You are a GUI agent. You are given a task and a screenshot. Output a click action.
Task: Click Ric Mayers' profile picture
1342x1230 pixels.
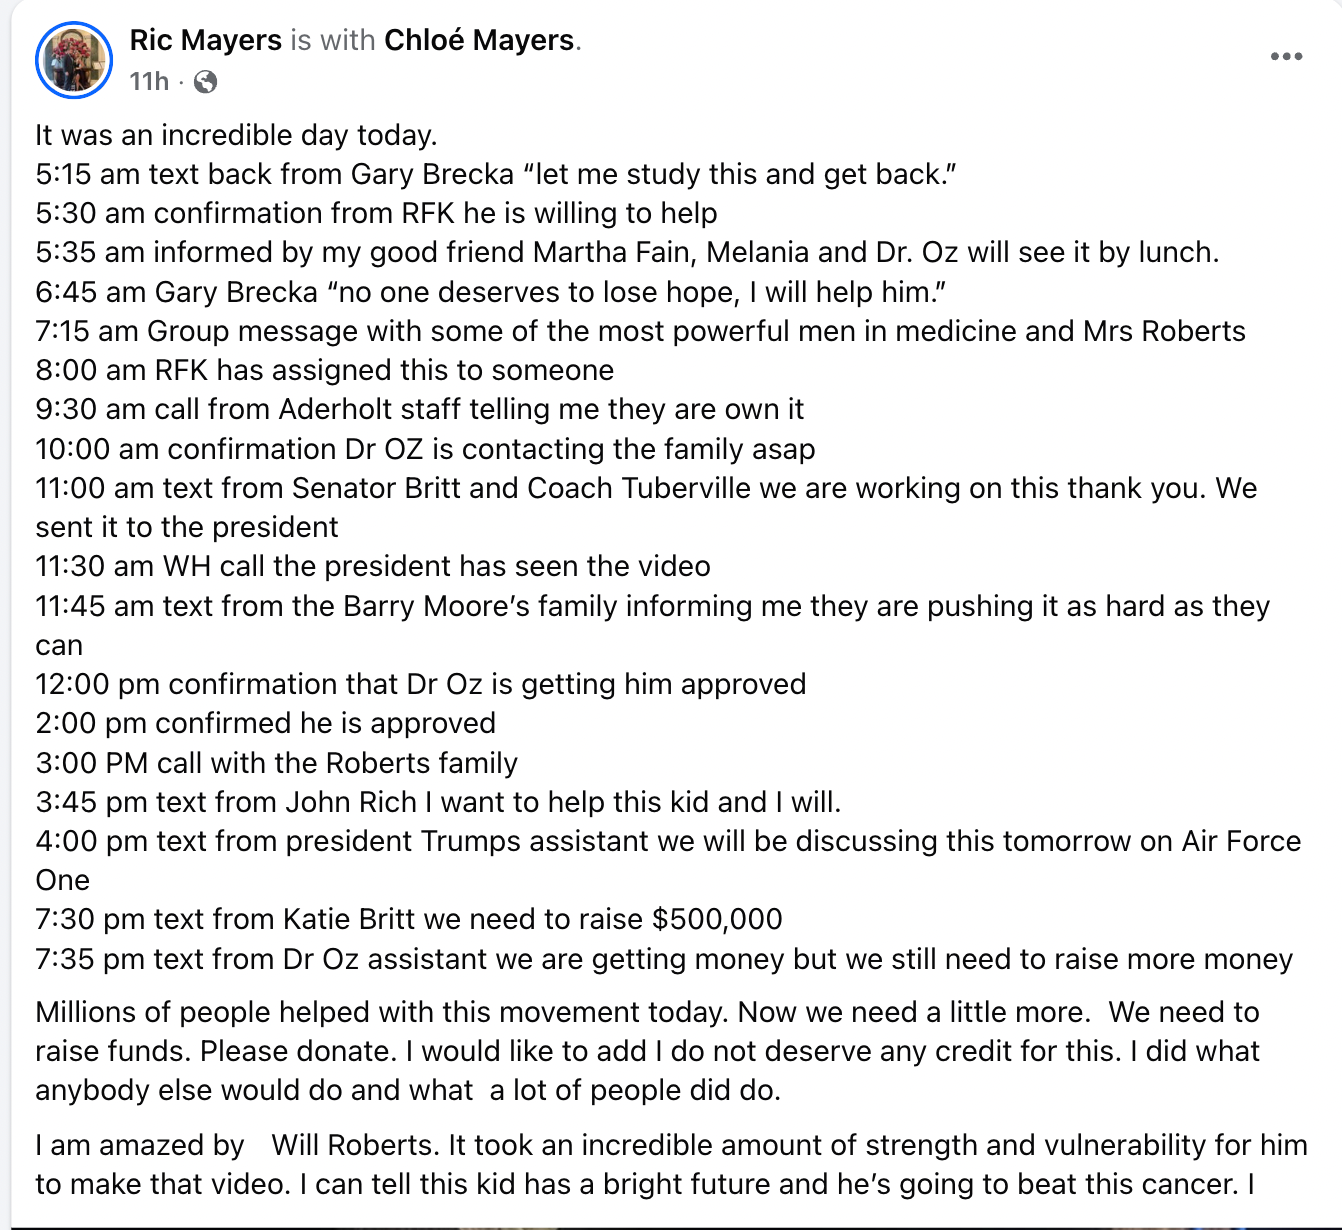74,60
